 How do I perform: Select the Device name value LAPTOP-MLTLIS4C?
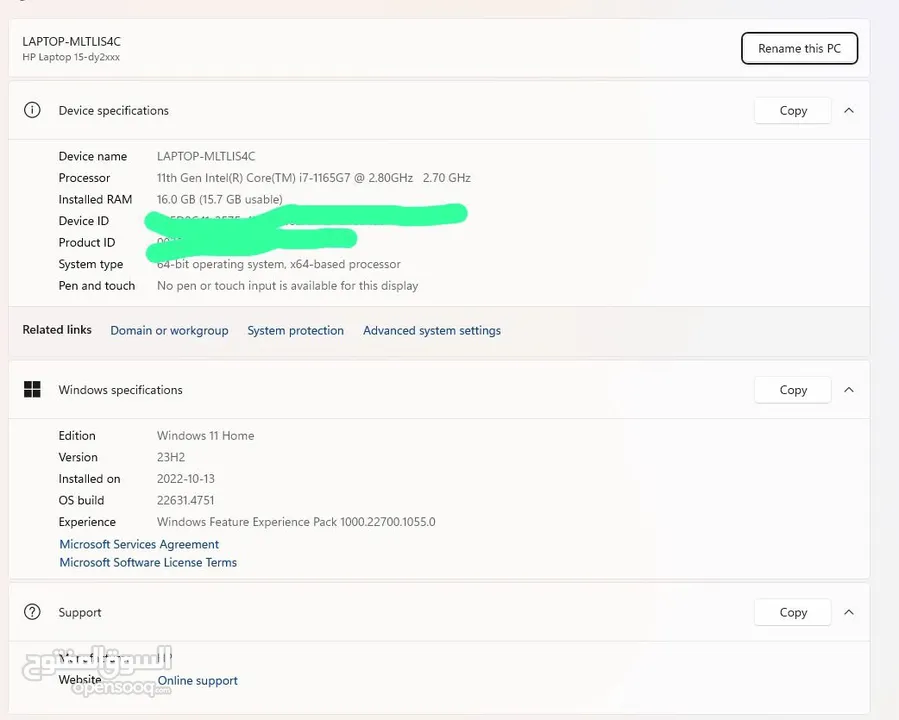tap(206, 156)
